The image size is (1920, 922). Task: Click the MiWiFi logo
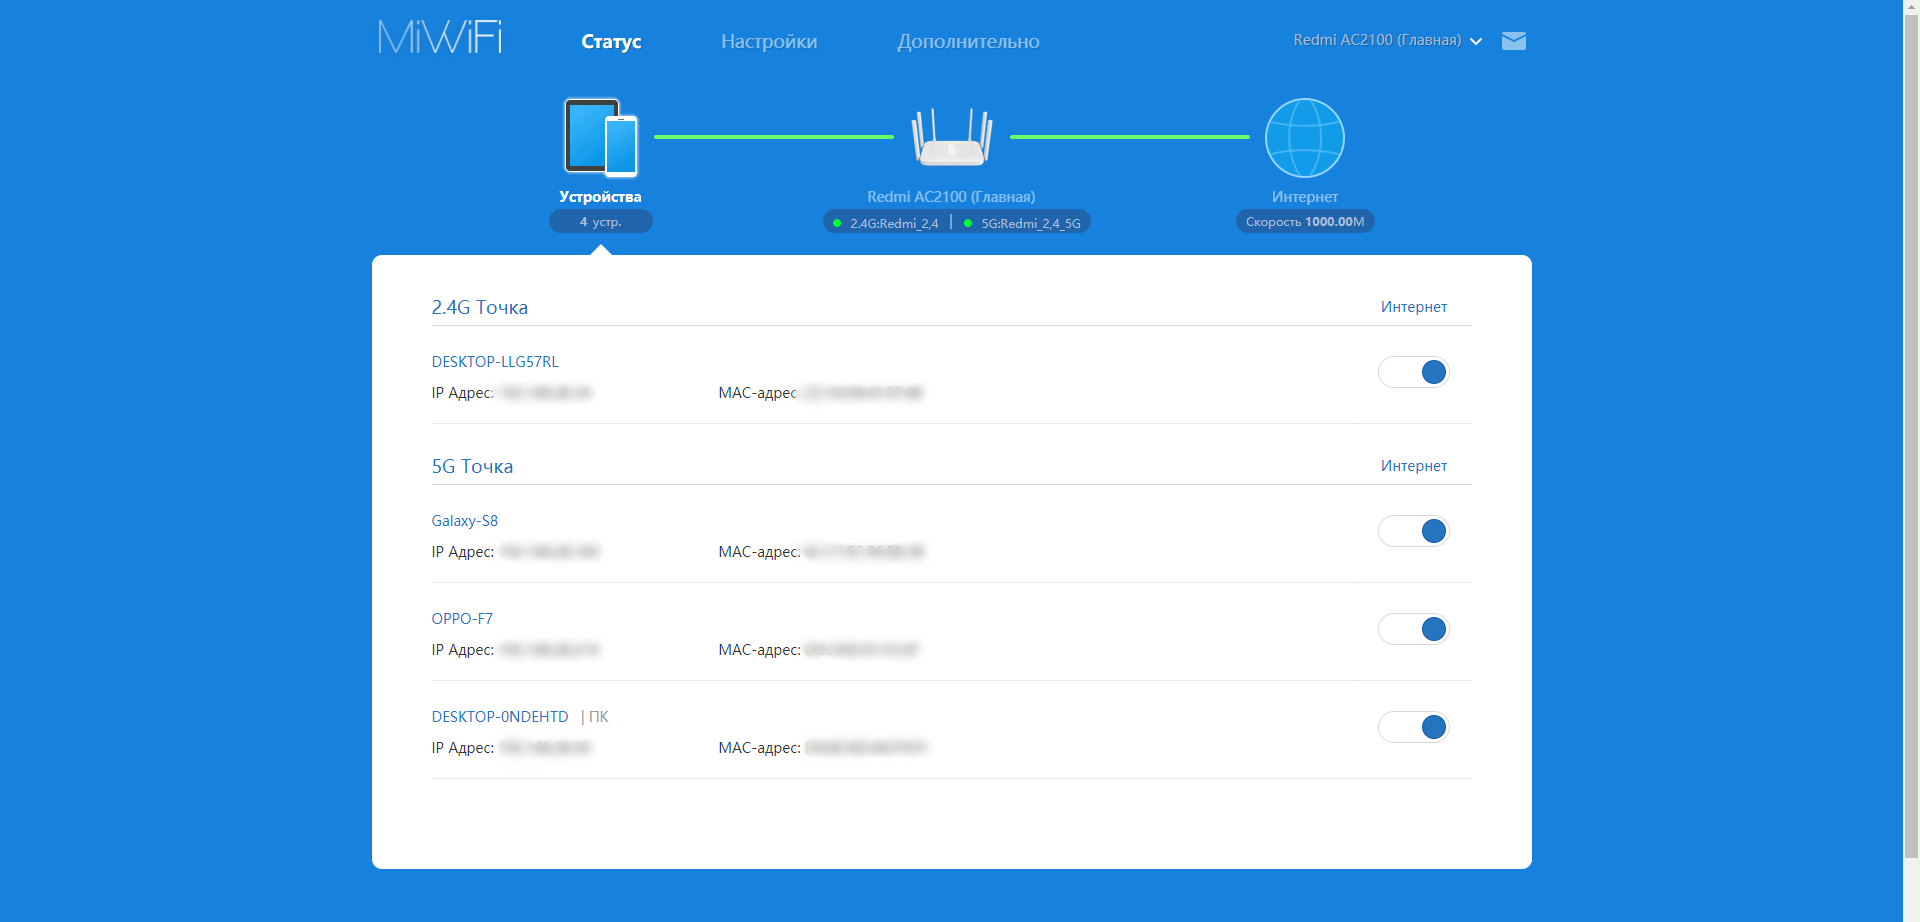(x=440, y=38)
